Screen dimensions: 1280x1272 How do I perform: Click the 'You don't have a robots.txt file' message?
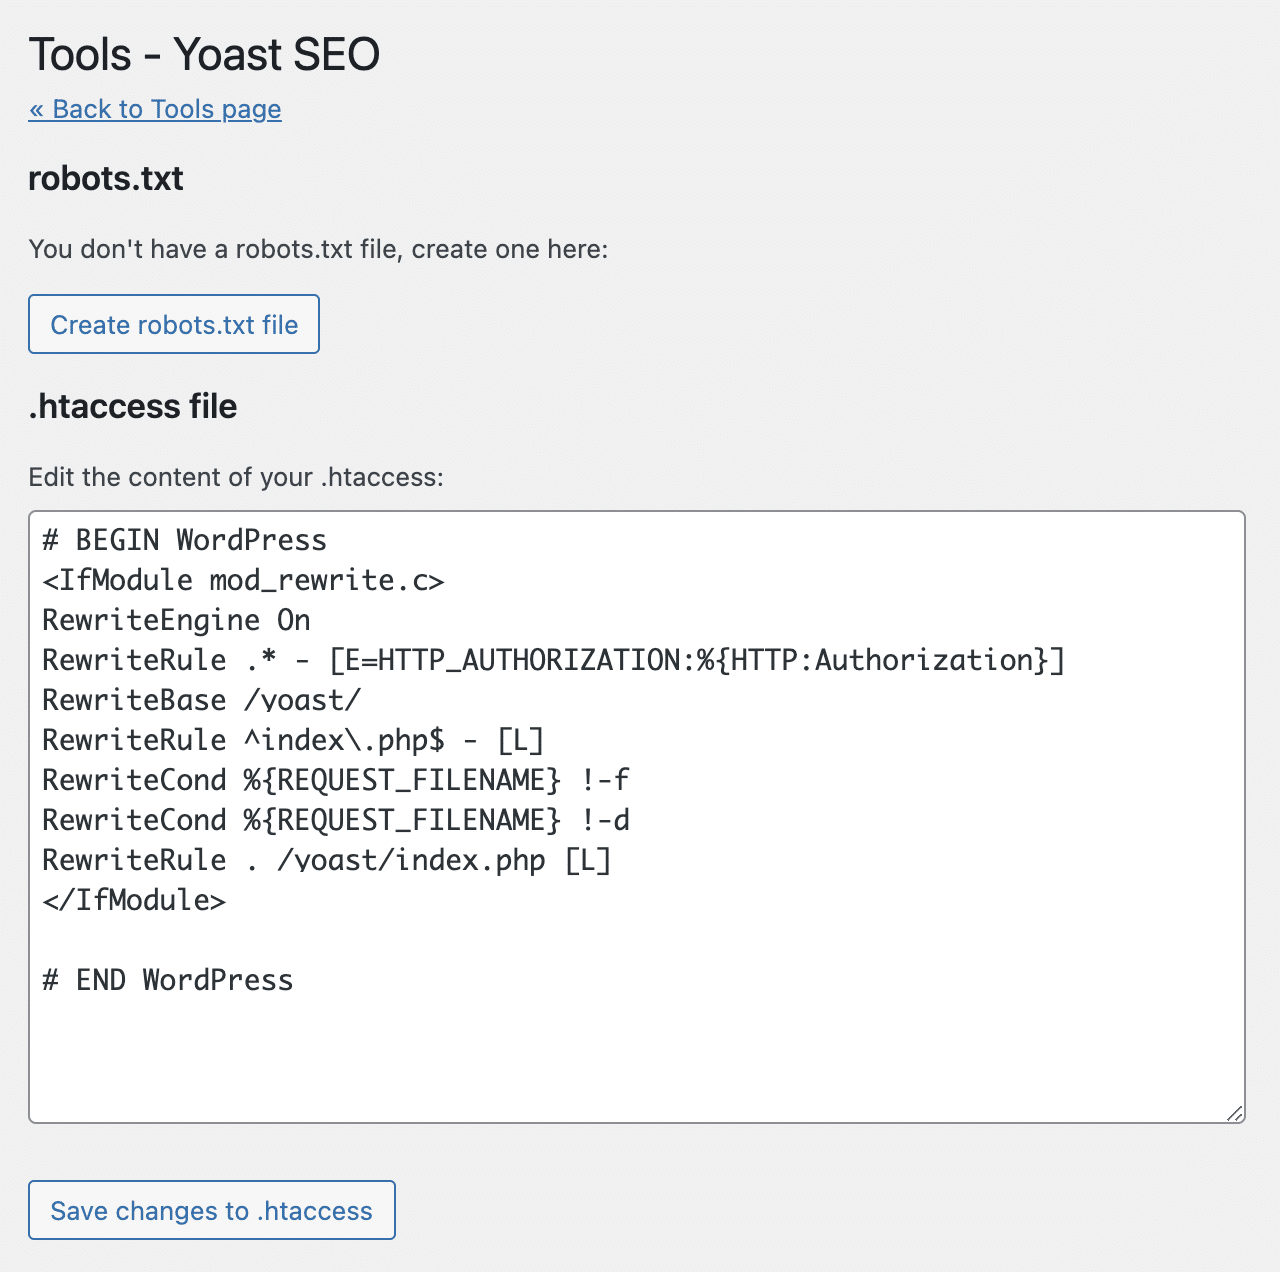point(318,249)
